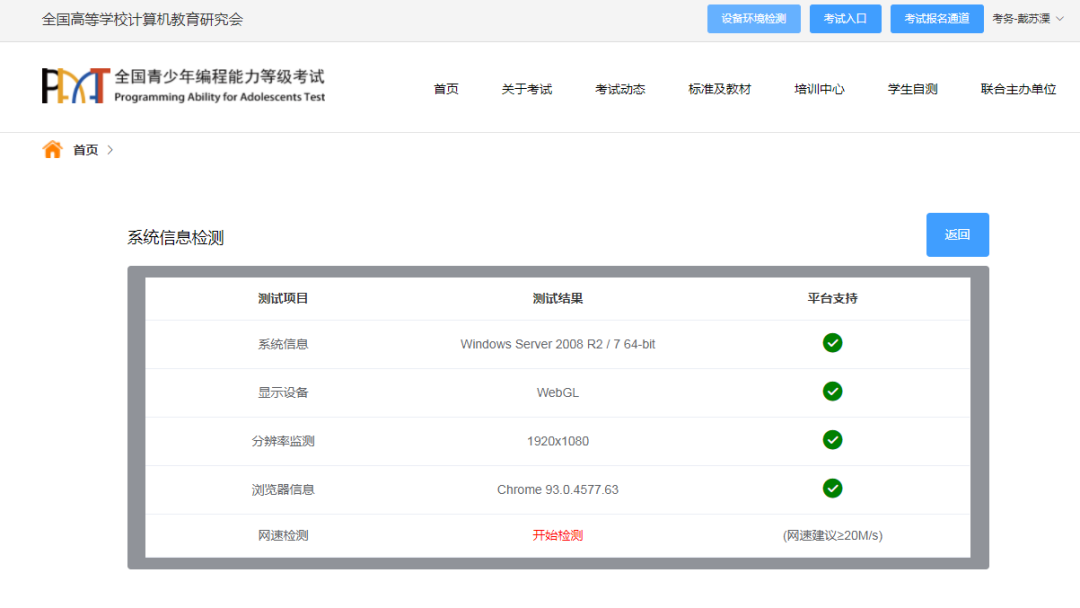This screenshot has width=1080, height=608.
Task: Go to 考试动态 in navigation
Action: click(x=620, y=89)
